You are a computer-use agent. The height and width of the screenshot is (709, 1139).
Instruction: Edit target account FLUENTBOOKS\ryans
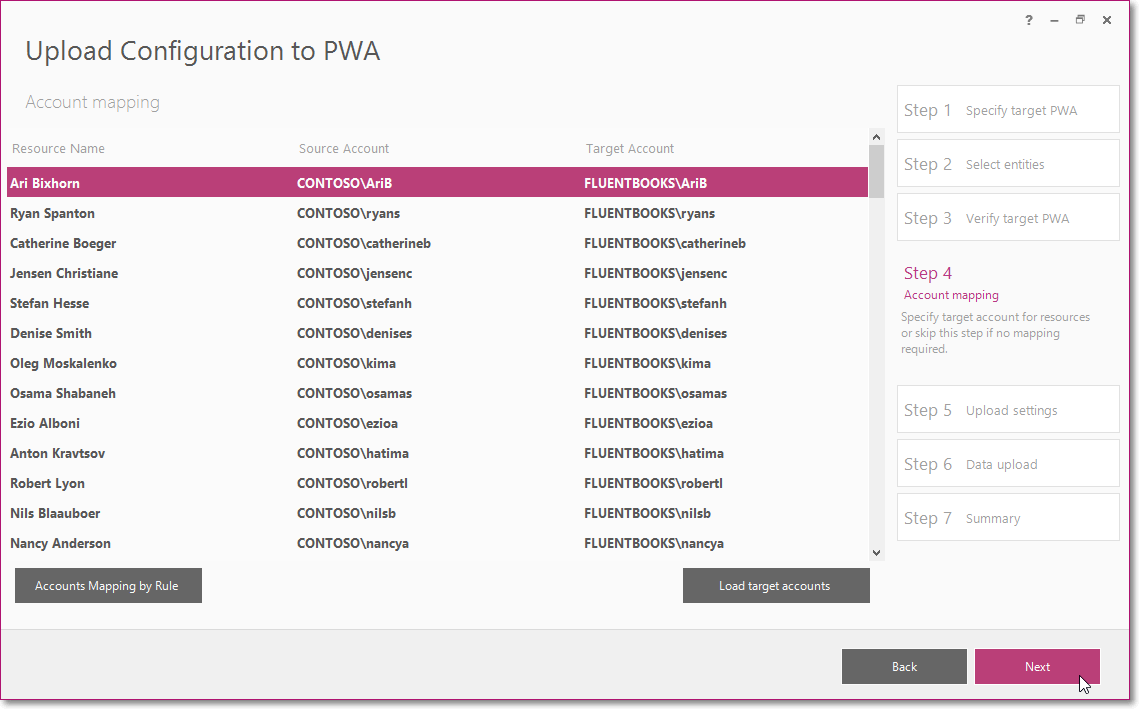pyautogui.click(x=649, y=214)
